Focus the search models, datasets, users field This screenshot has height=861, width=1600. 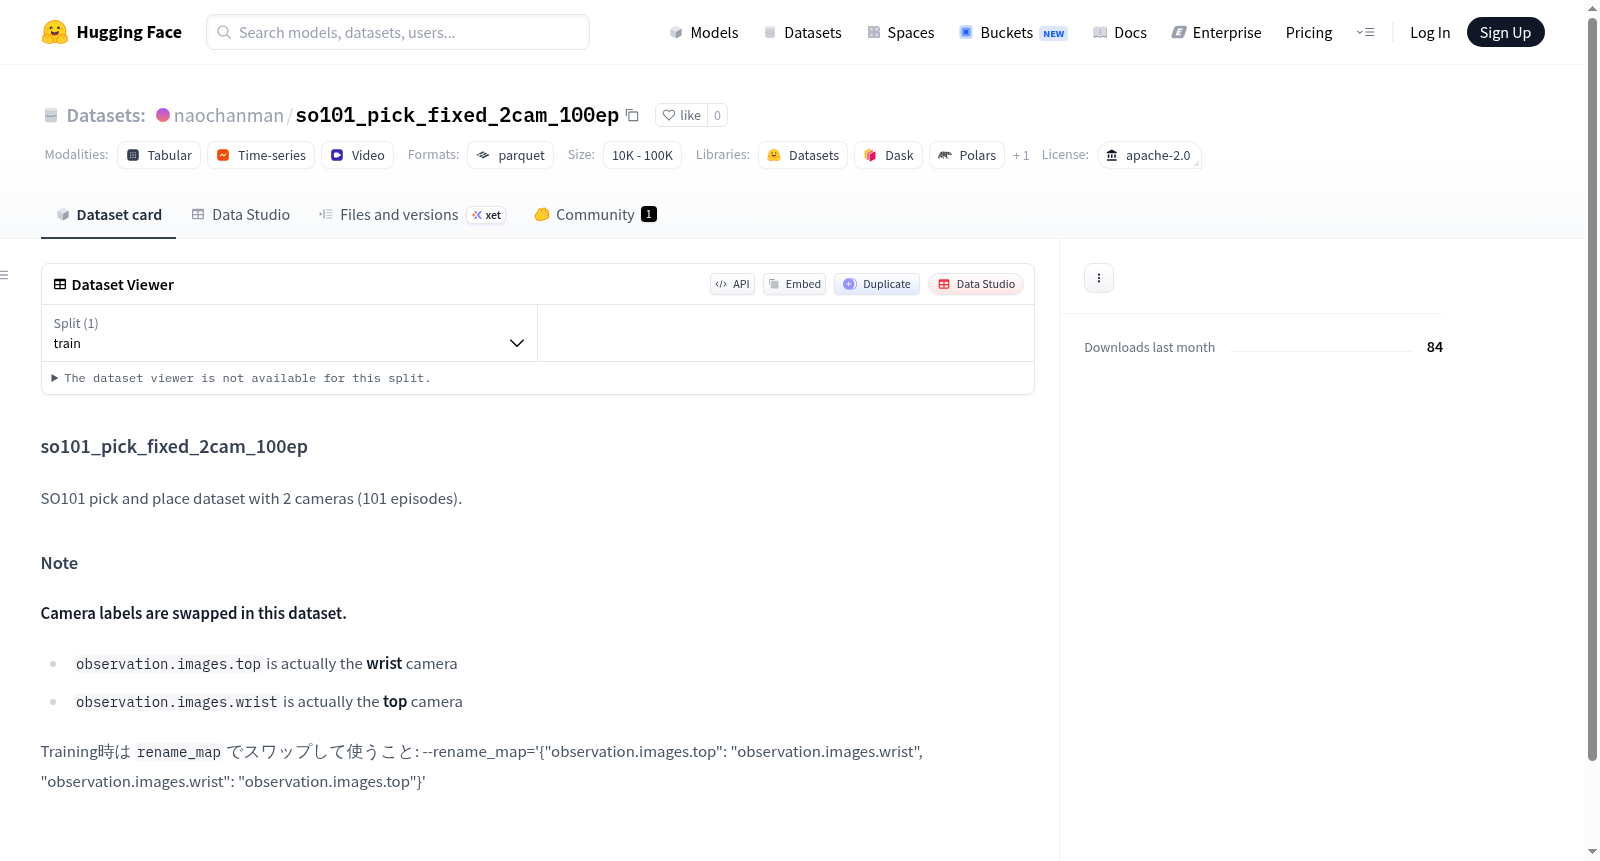(x=398, y=32)
